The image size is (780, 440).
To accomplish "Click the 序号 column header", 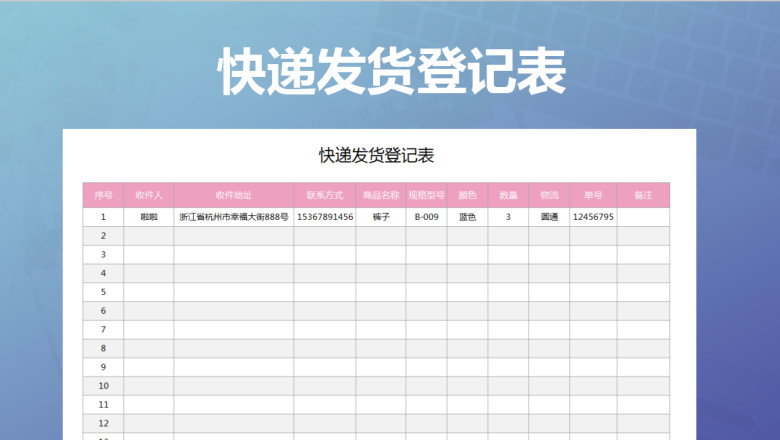I will coord(103,195).
